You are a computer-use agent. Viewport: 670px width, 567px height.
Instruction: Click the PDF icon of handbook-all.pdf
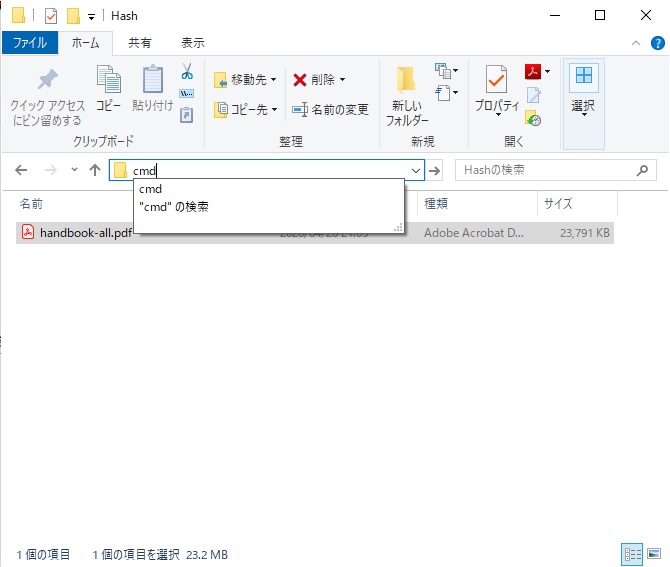(x=28, y=232)
